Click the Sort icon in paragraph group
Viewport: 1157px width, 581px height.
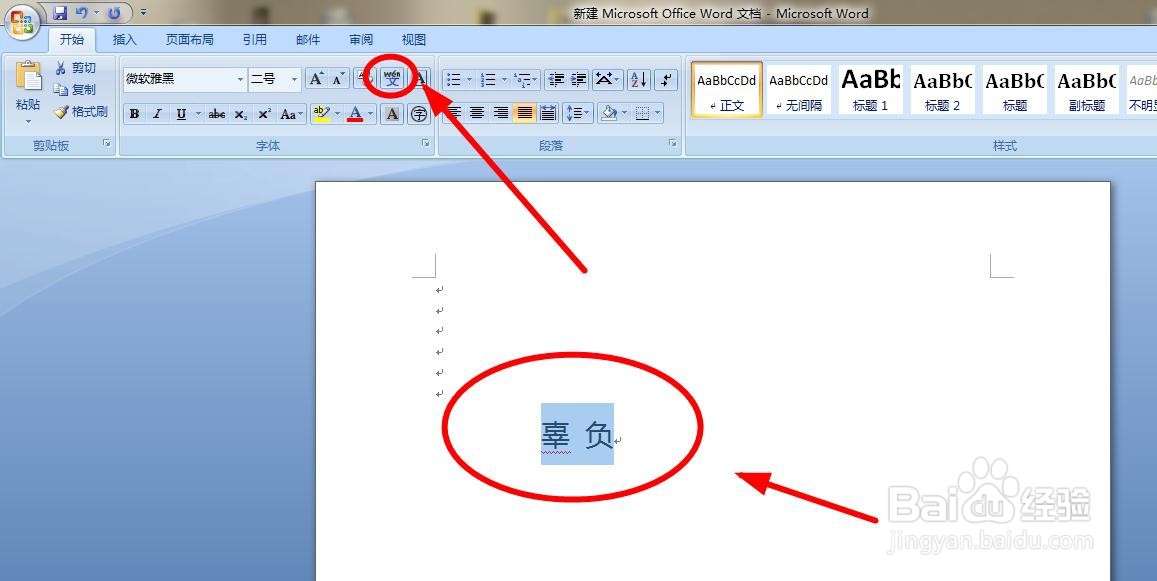(638, 80)
